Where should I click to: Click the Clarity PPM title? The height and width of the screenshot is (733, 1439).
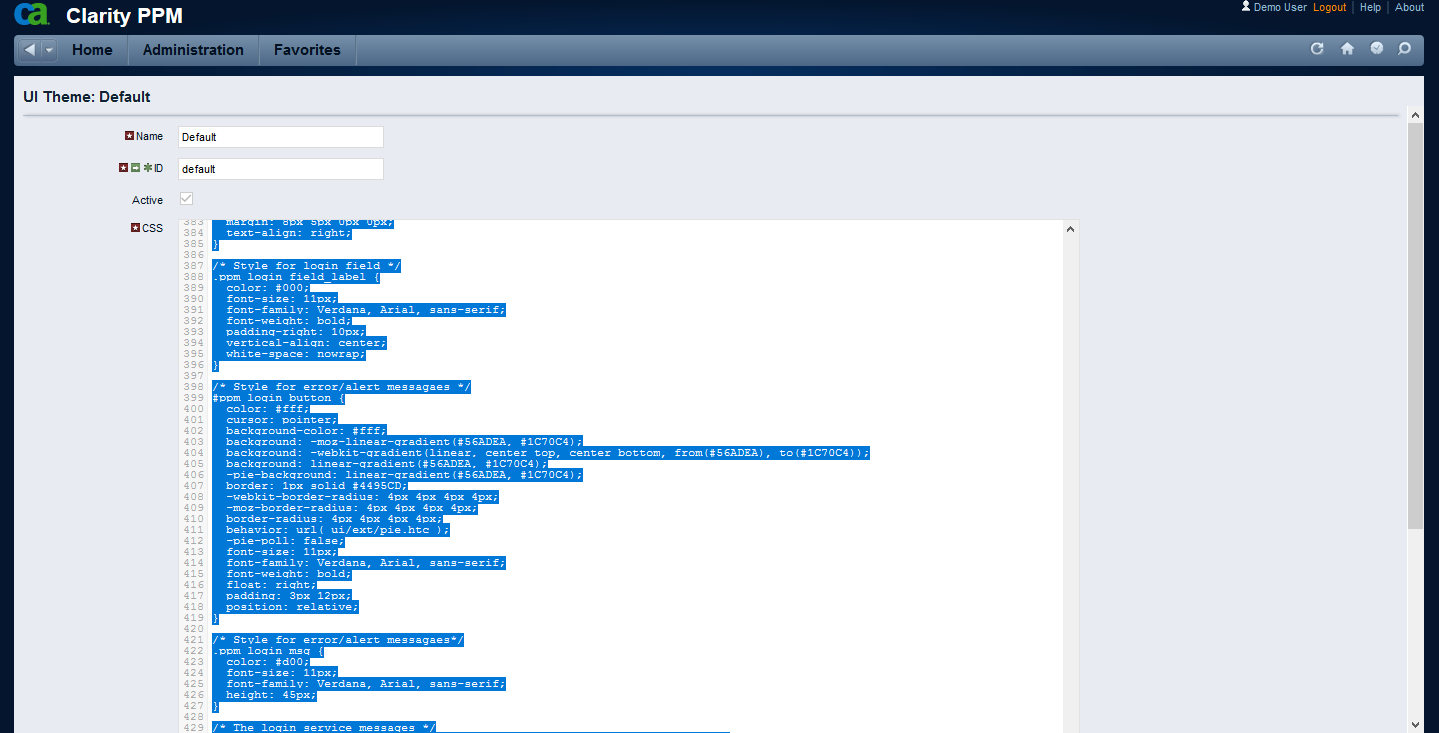124,16
